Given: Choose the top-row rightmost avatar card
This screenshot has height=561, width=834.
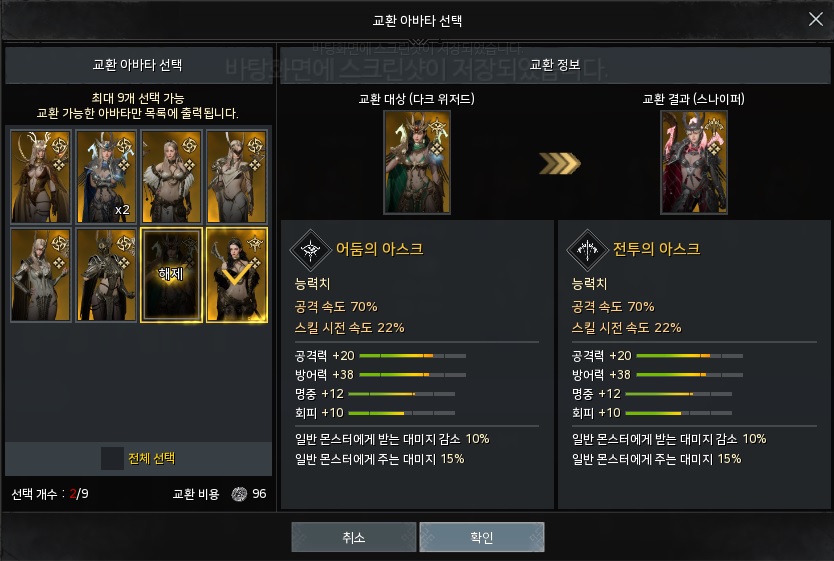Looking at the screenshot, I should click(237, 177).
